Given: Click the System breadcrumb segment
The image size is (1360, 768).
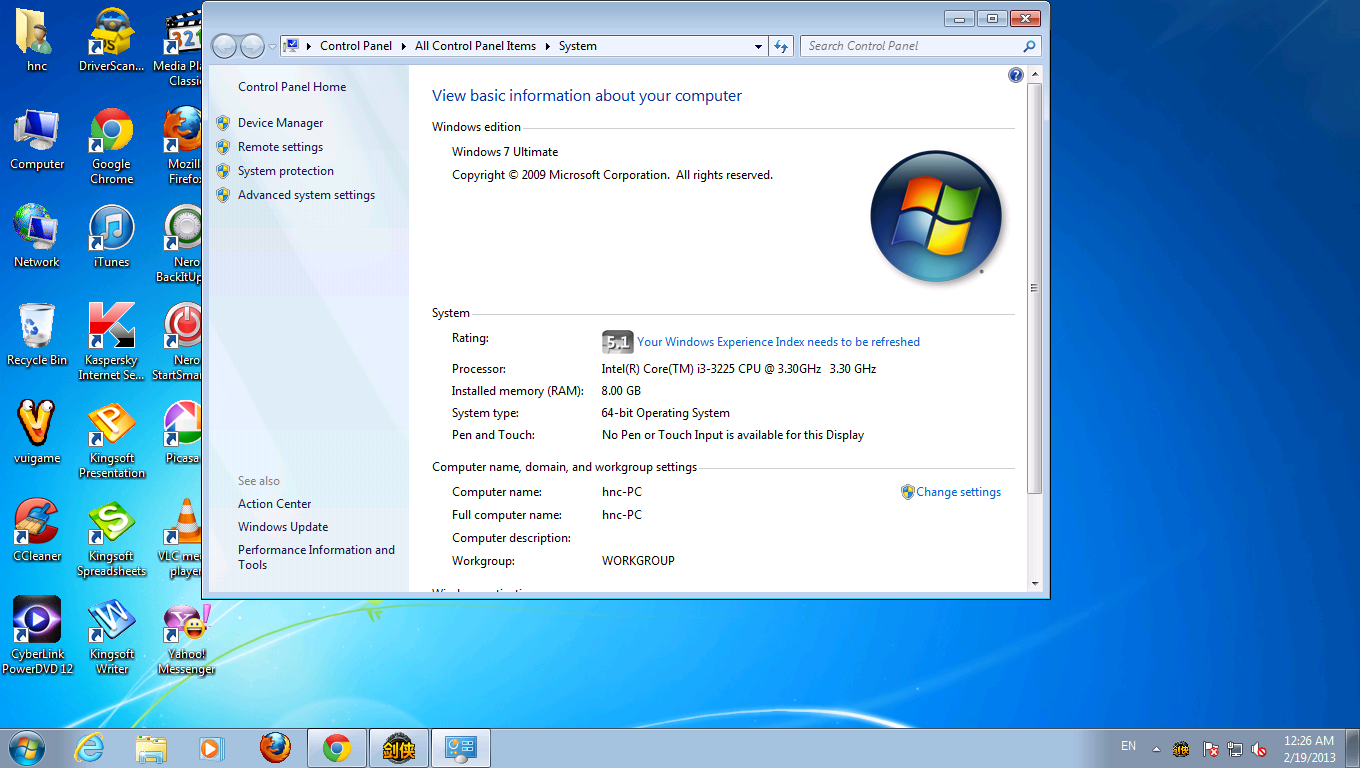Looking at the screenshot, I should click(x=578, y=46).
